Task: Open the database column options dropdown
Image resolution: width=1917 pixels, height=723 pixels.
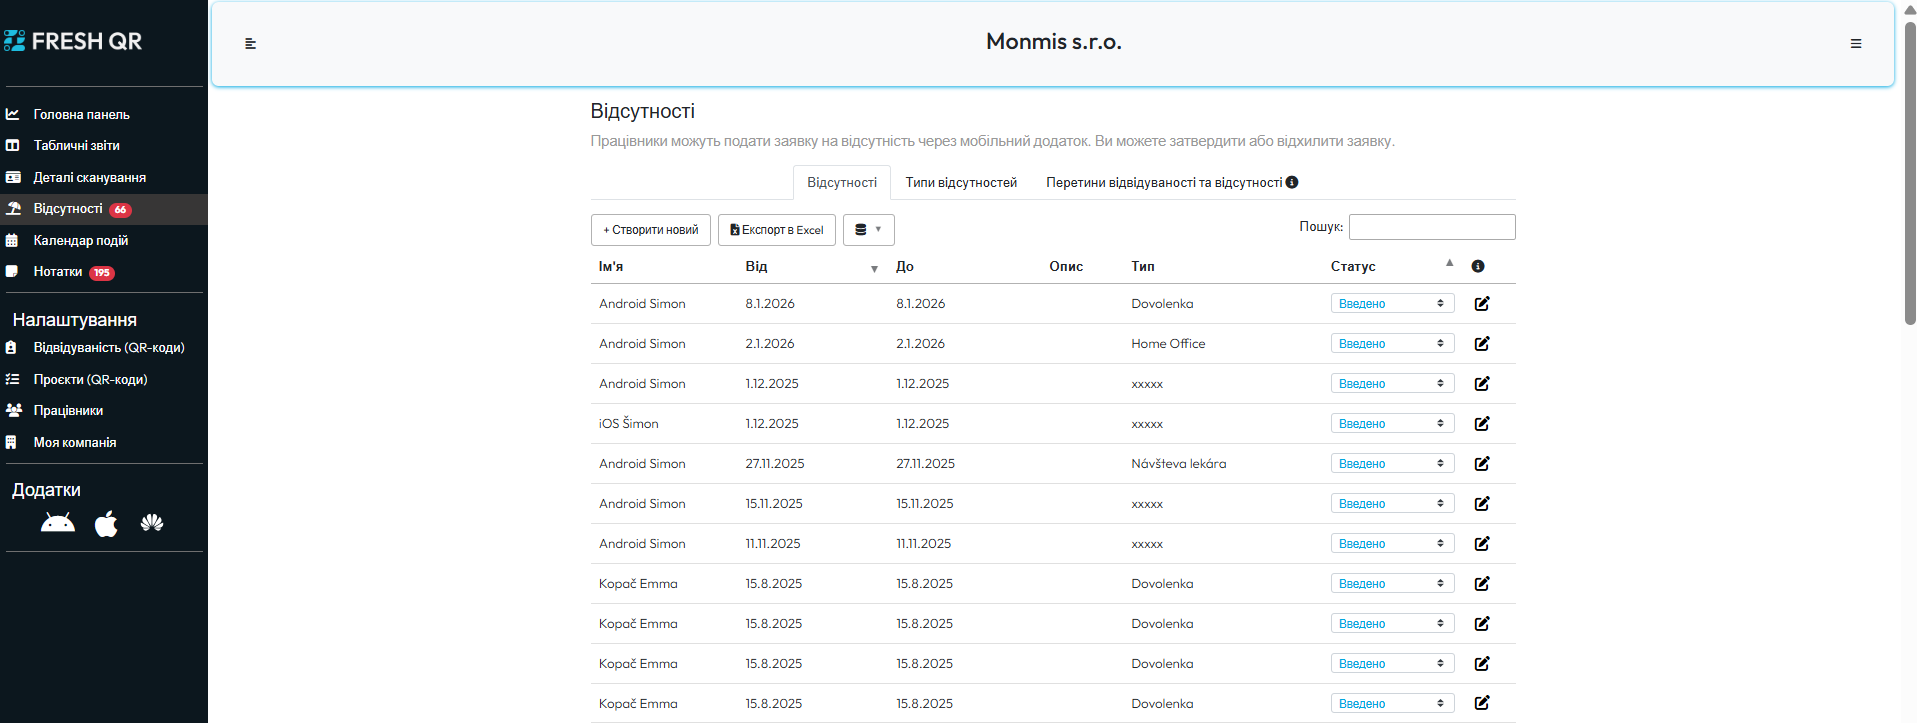Action: [868, 230]
